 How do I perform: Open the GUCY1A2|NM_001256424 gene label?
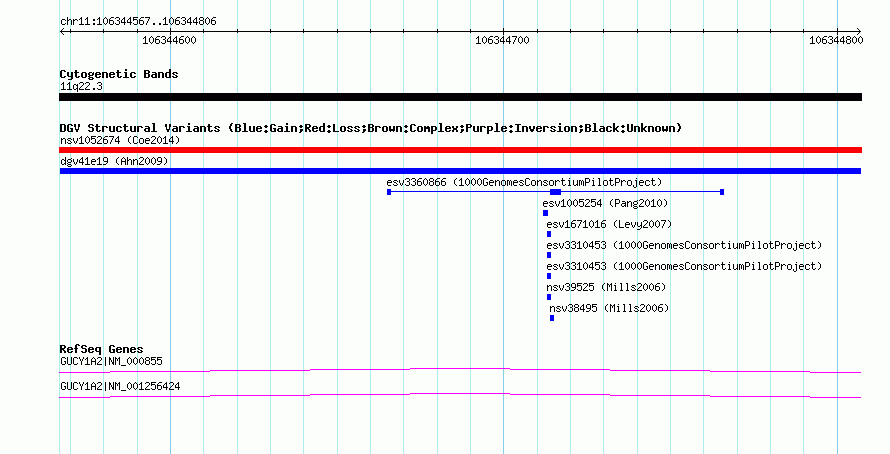pos(120,386)
